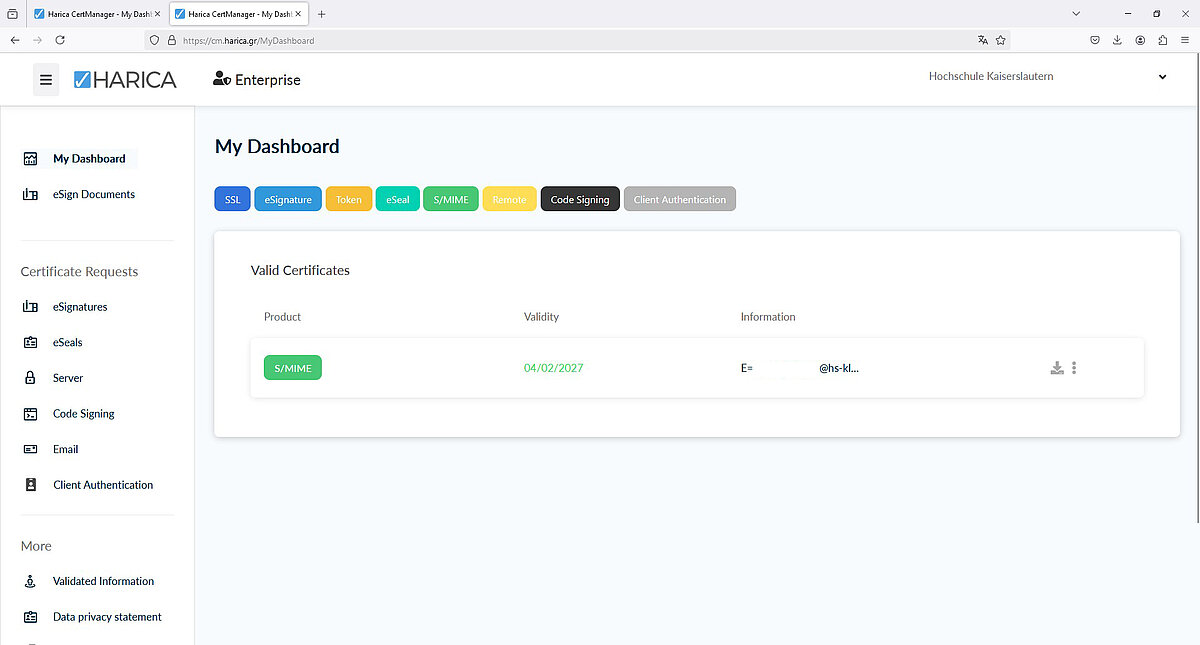Click the eSign Documents sidebar icon
1200x645 pixels.
coord(30,194)
